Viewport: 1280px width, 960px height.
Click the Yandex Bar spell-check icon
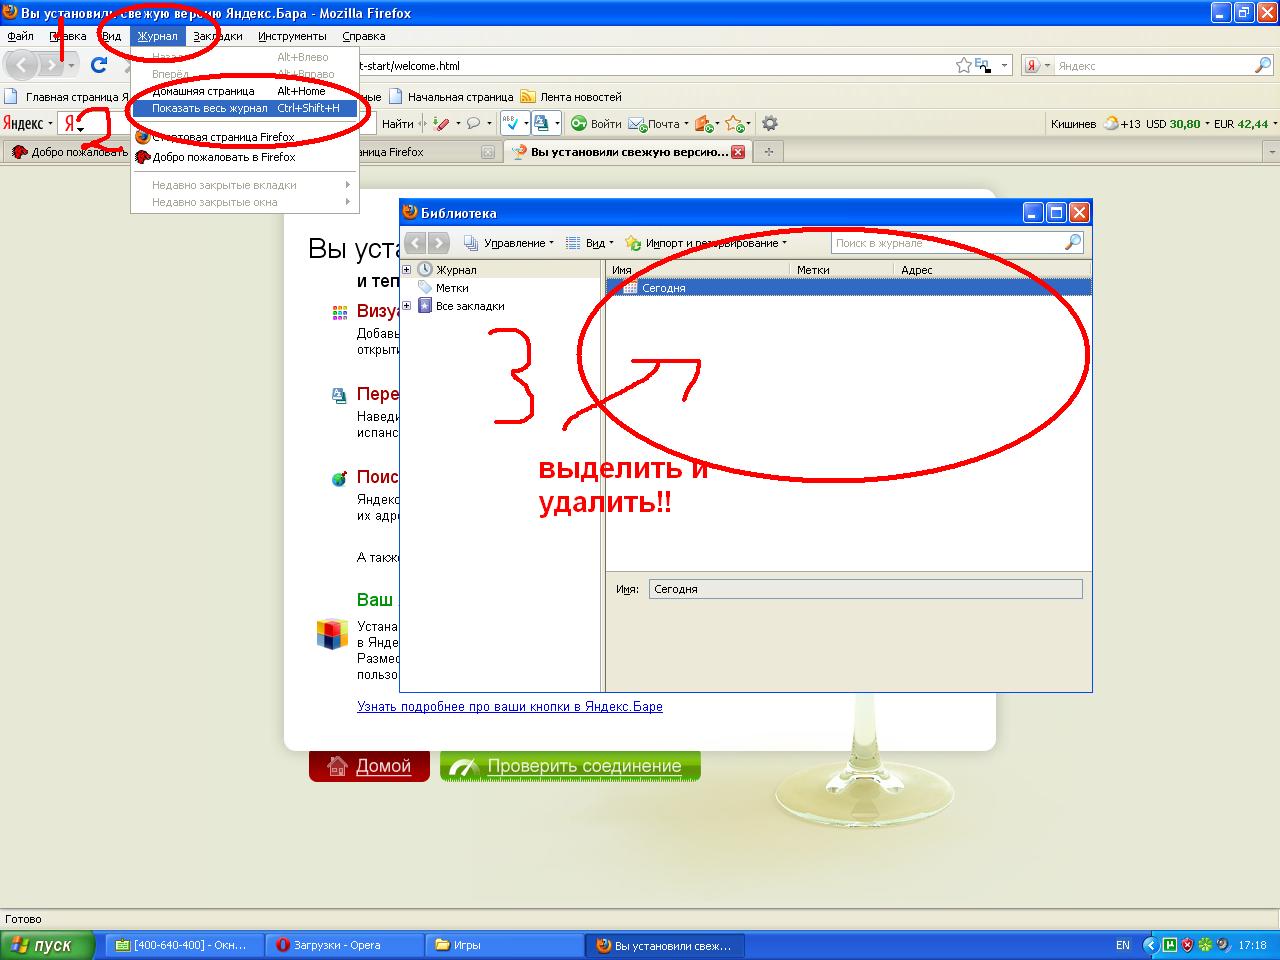(x=511, y=124)
